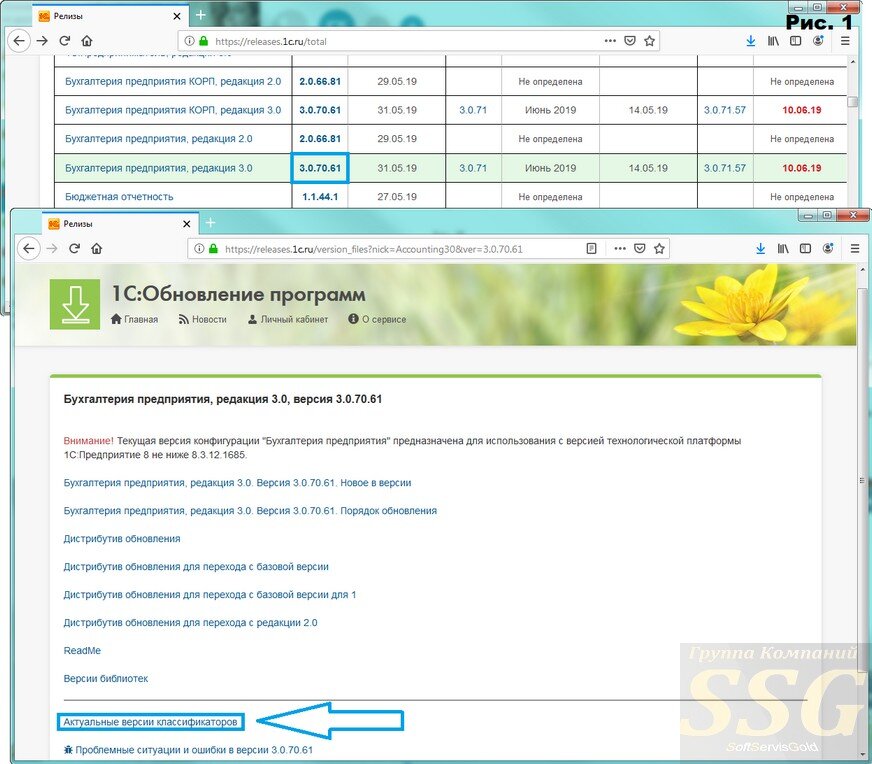872x764 pixels.
Task: Open Актуальные версии классификаторов link
Action: point(150,722)
